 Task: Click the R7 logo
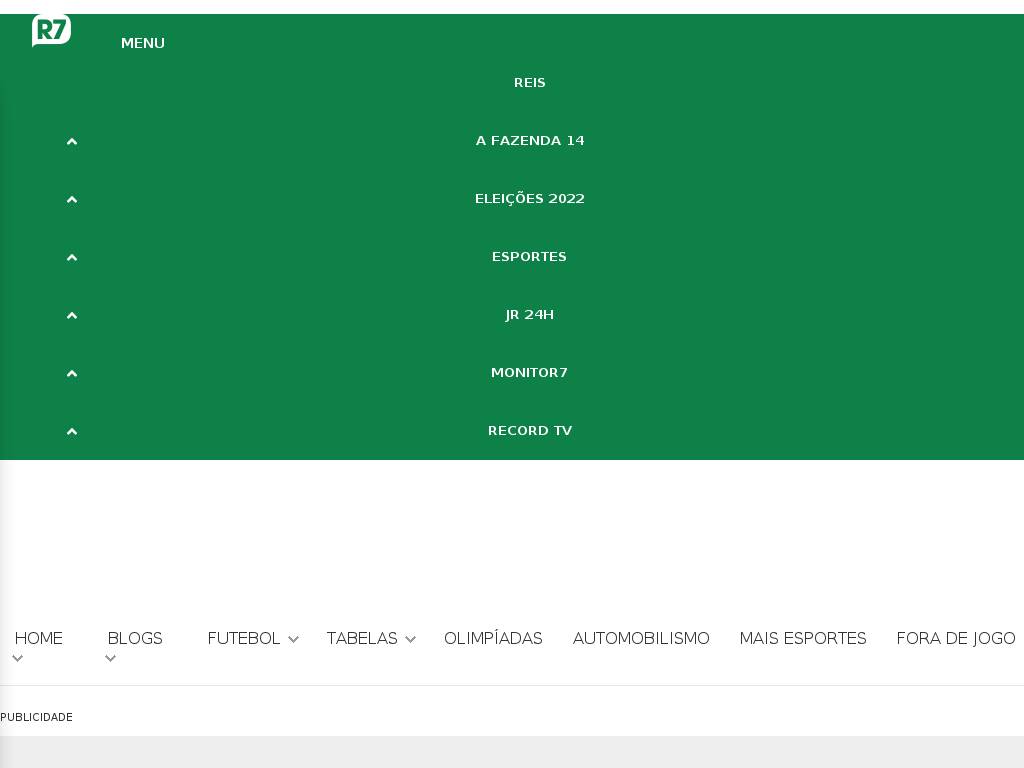pyautogui.click(x=51, y=30)
